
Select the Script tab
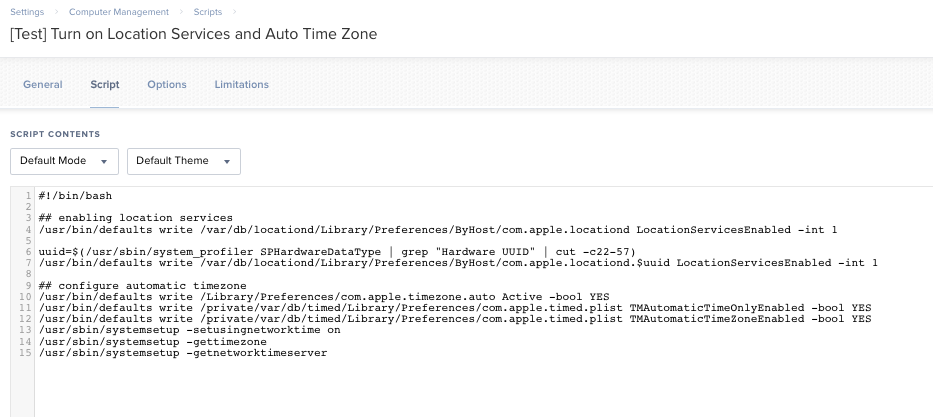(x=105, y=84)
